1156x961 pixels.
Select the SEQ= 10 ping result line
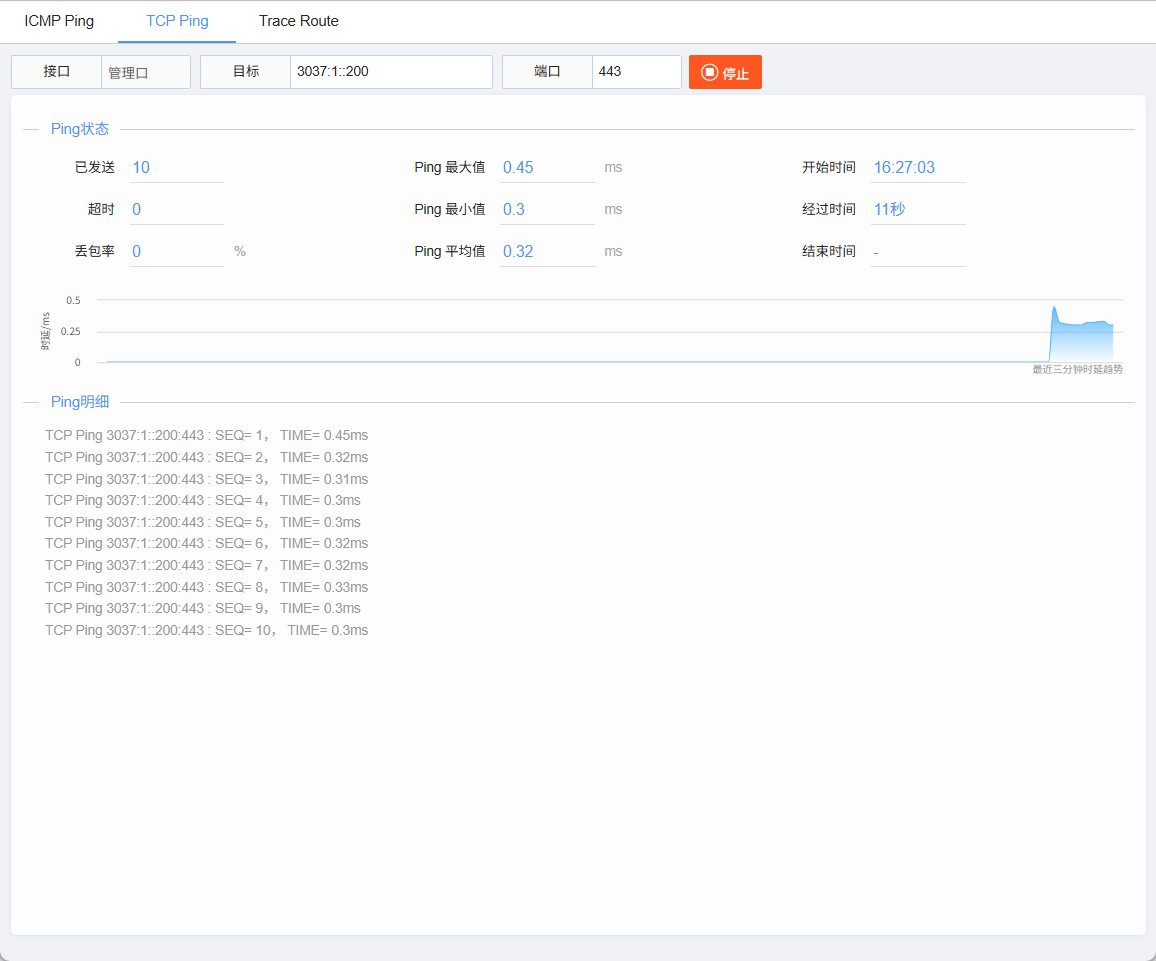coord(206,630)
